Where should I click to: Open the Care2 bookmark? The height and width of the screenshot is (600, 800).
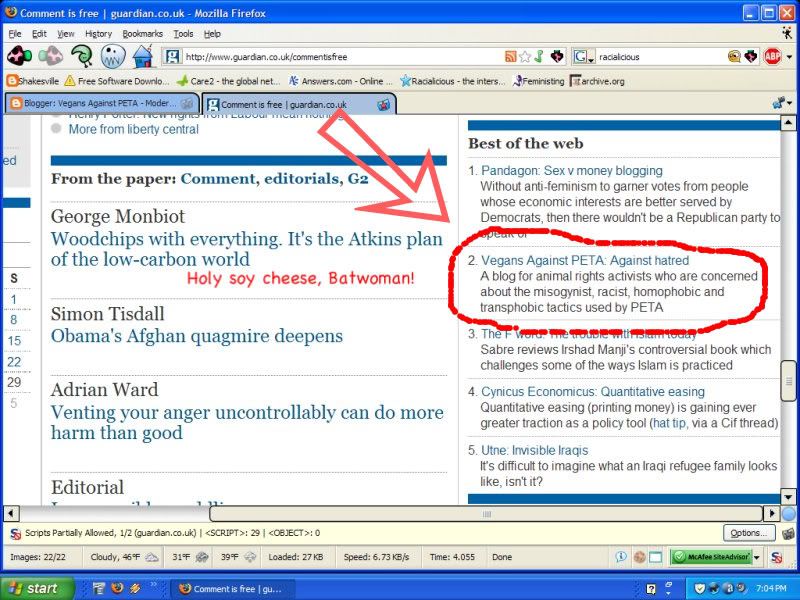pos(228,81)
